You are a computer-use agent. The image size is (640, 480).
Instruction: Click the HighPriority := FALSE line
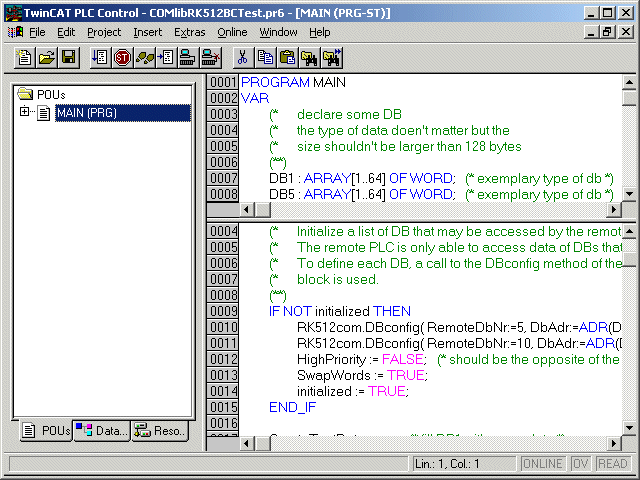pos(458,359)
